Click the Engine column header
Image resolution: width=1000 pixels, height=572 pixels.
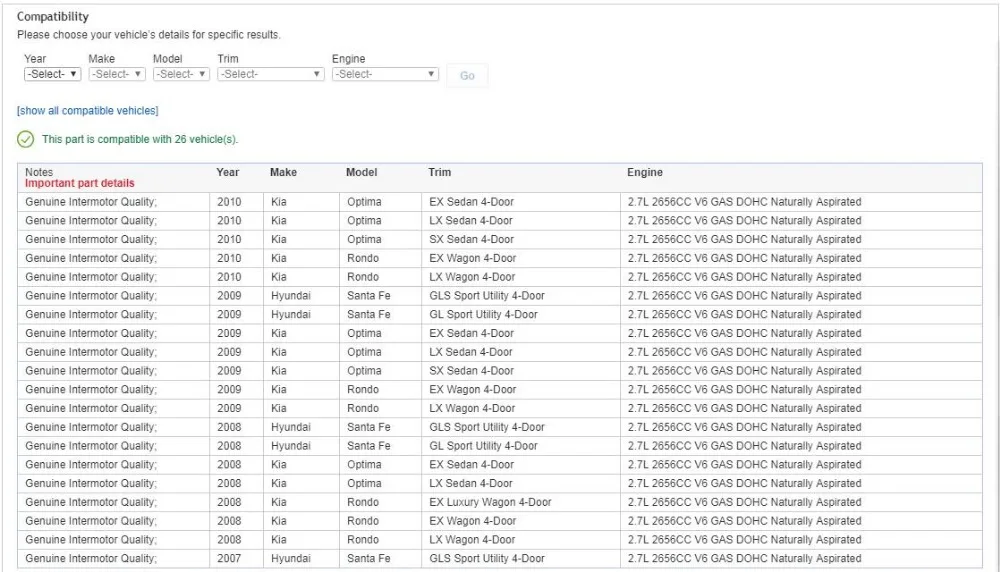coord(645,172)
